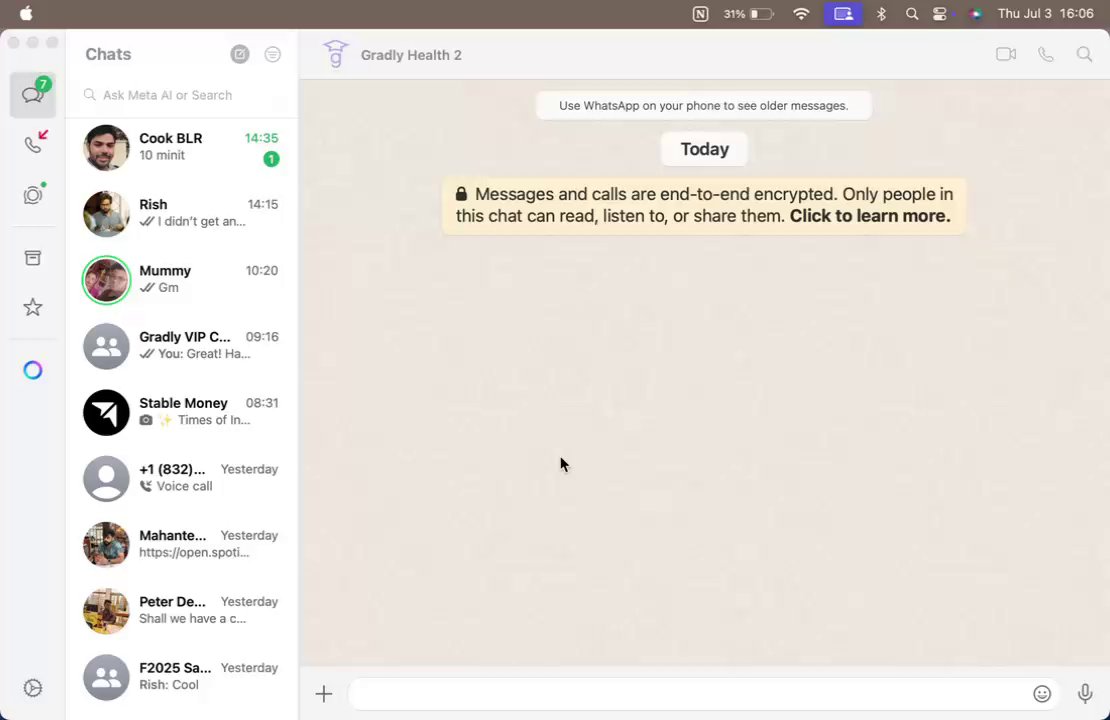
Task: Open the emoji picker
Action: [x=1041, y=694]
